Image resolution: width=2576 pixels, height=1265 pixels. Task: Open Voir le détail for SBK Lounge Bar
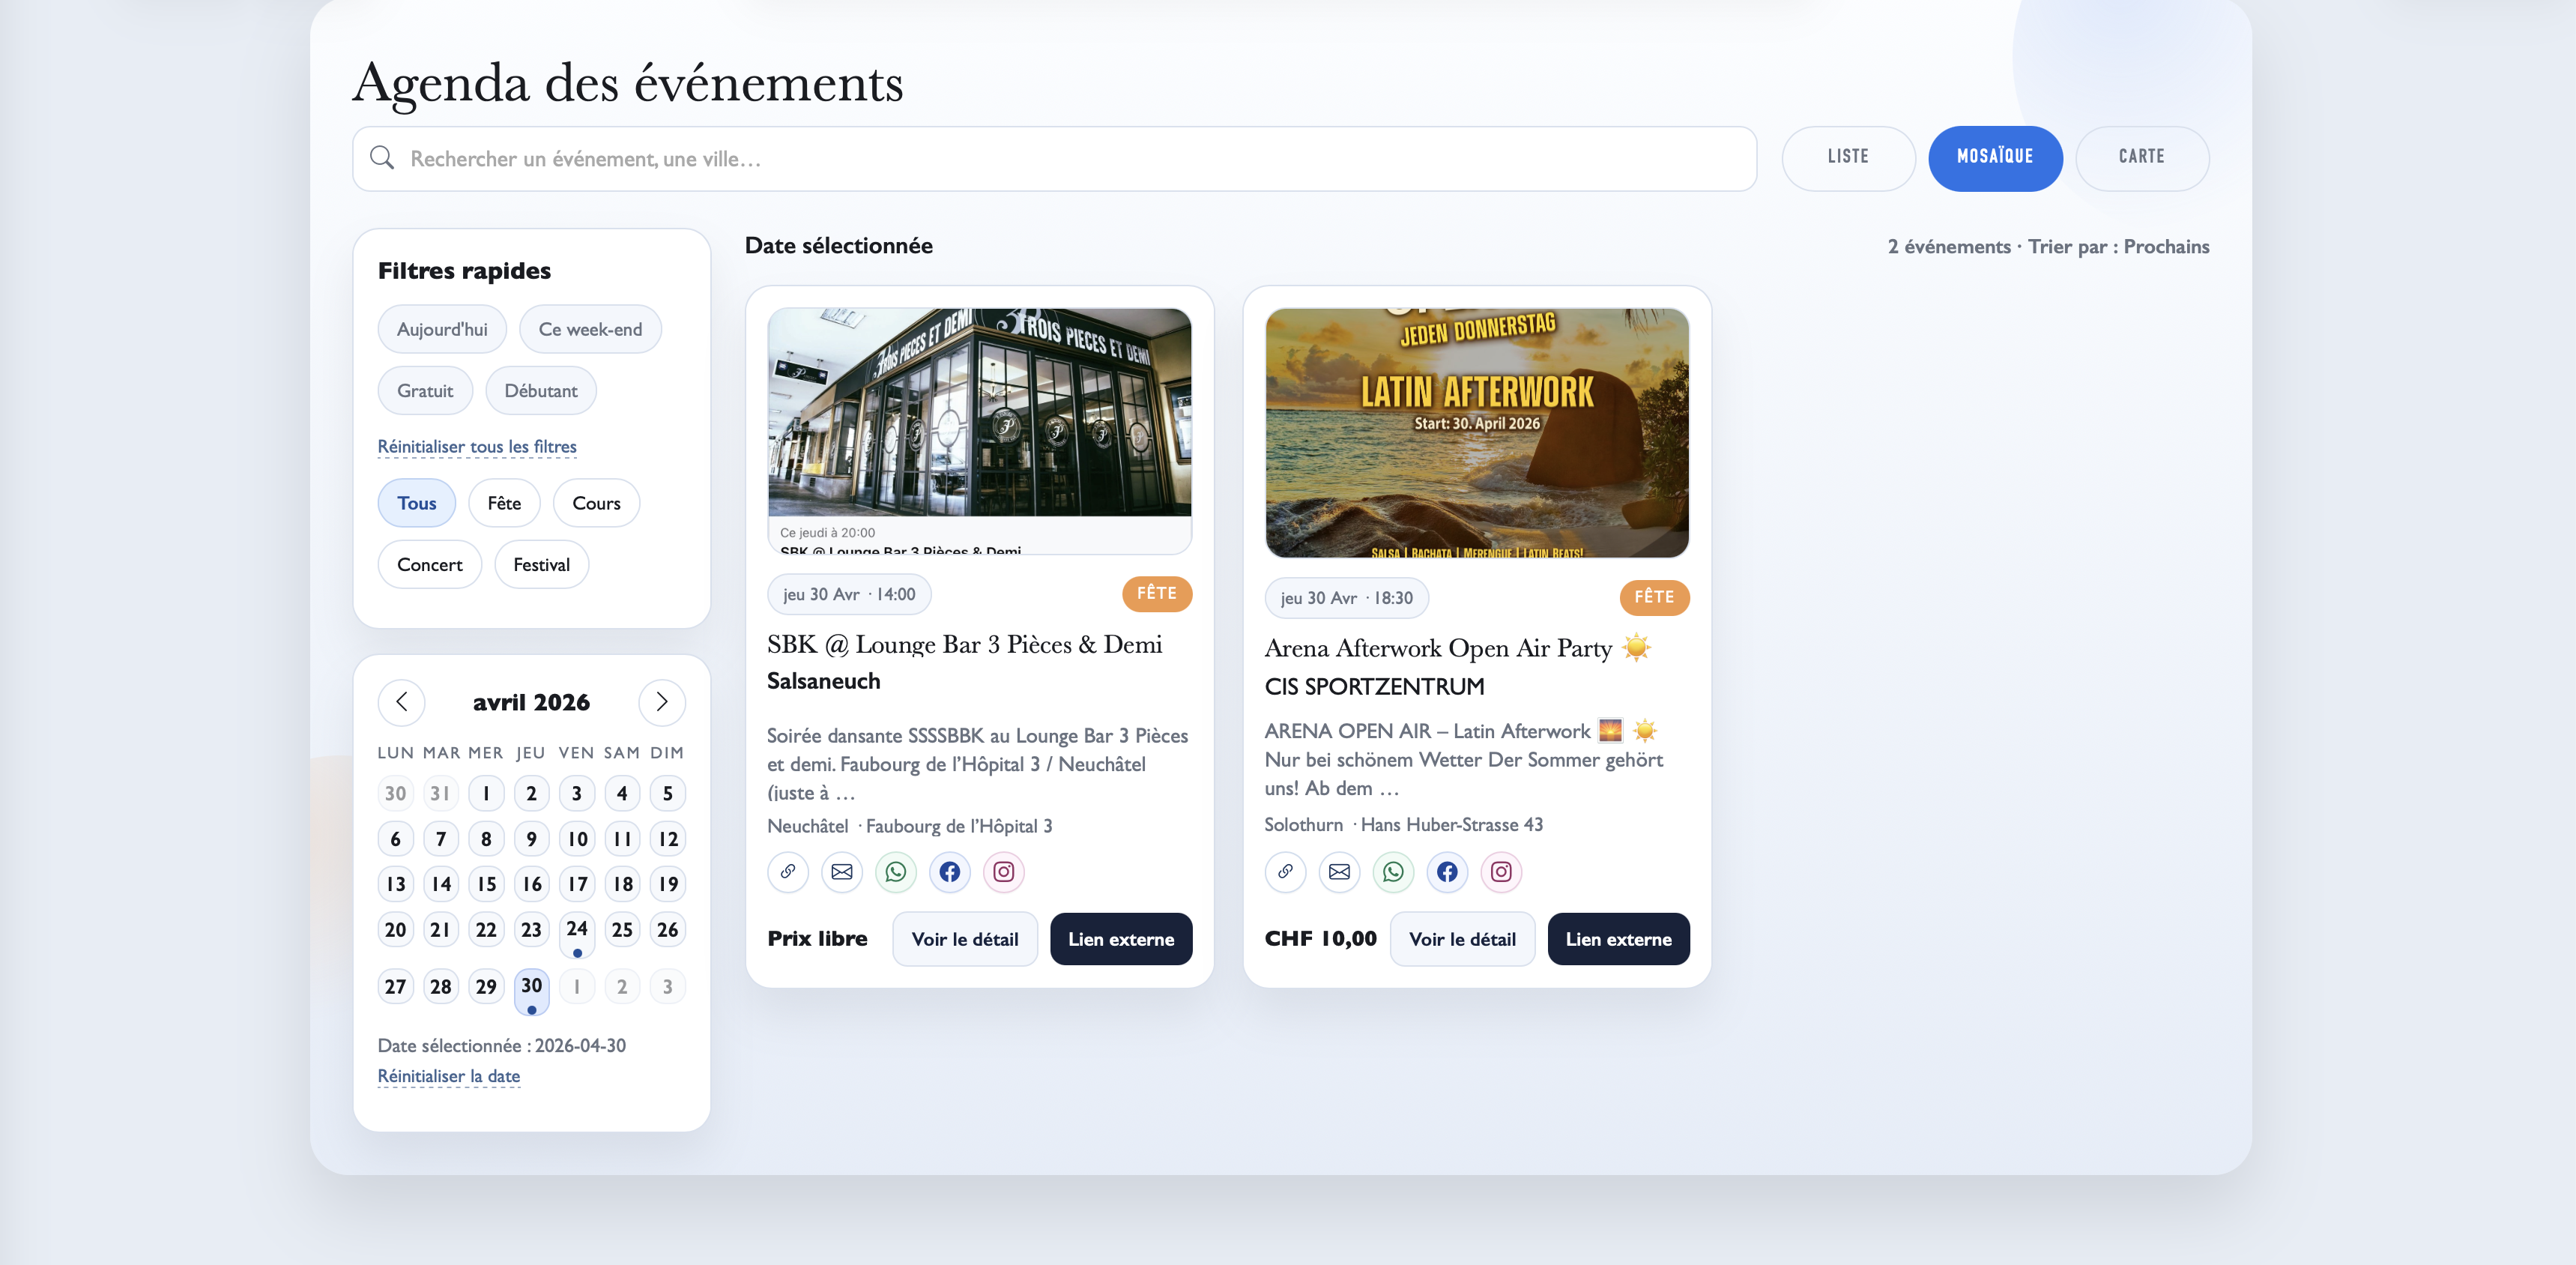965,939
